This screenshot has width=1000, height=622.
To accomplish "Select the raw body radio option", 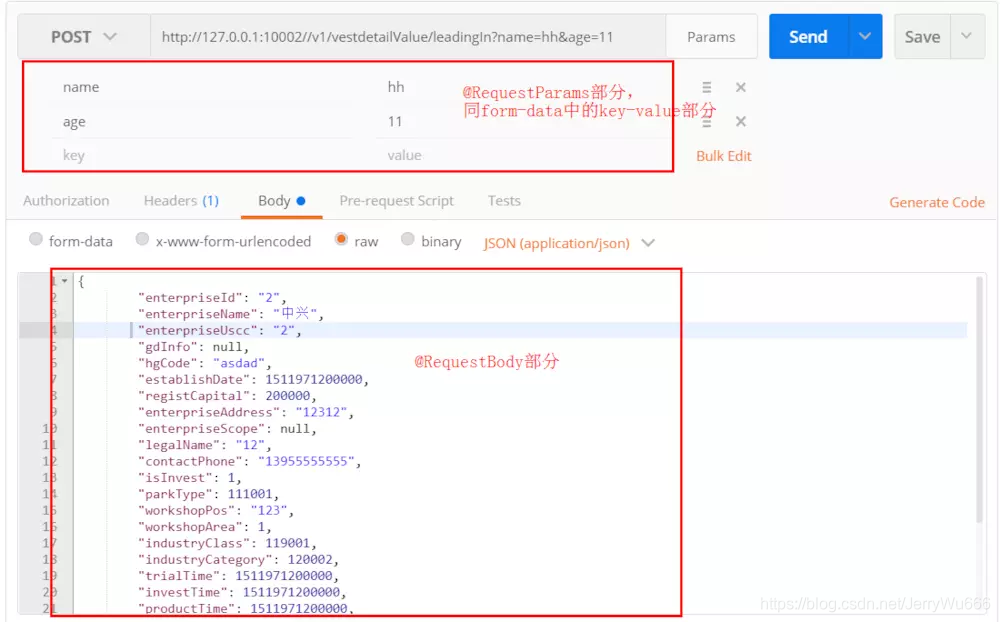I will [x=341, y=239].
